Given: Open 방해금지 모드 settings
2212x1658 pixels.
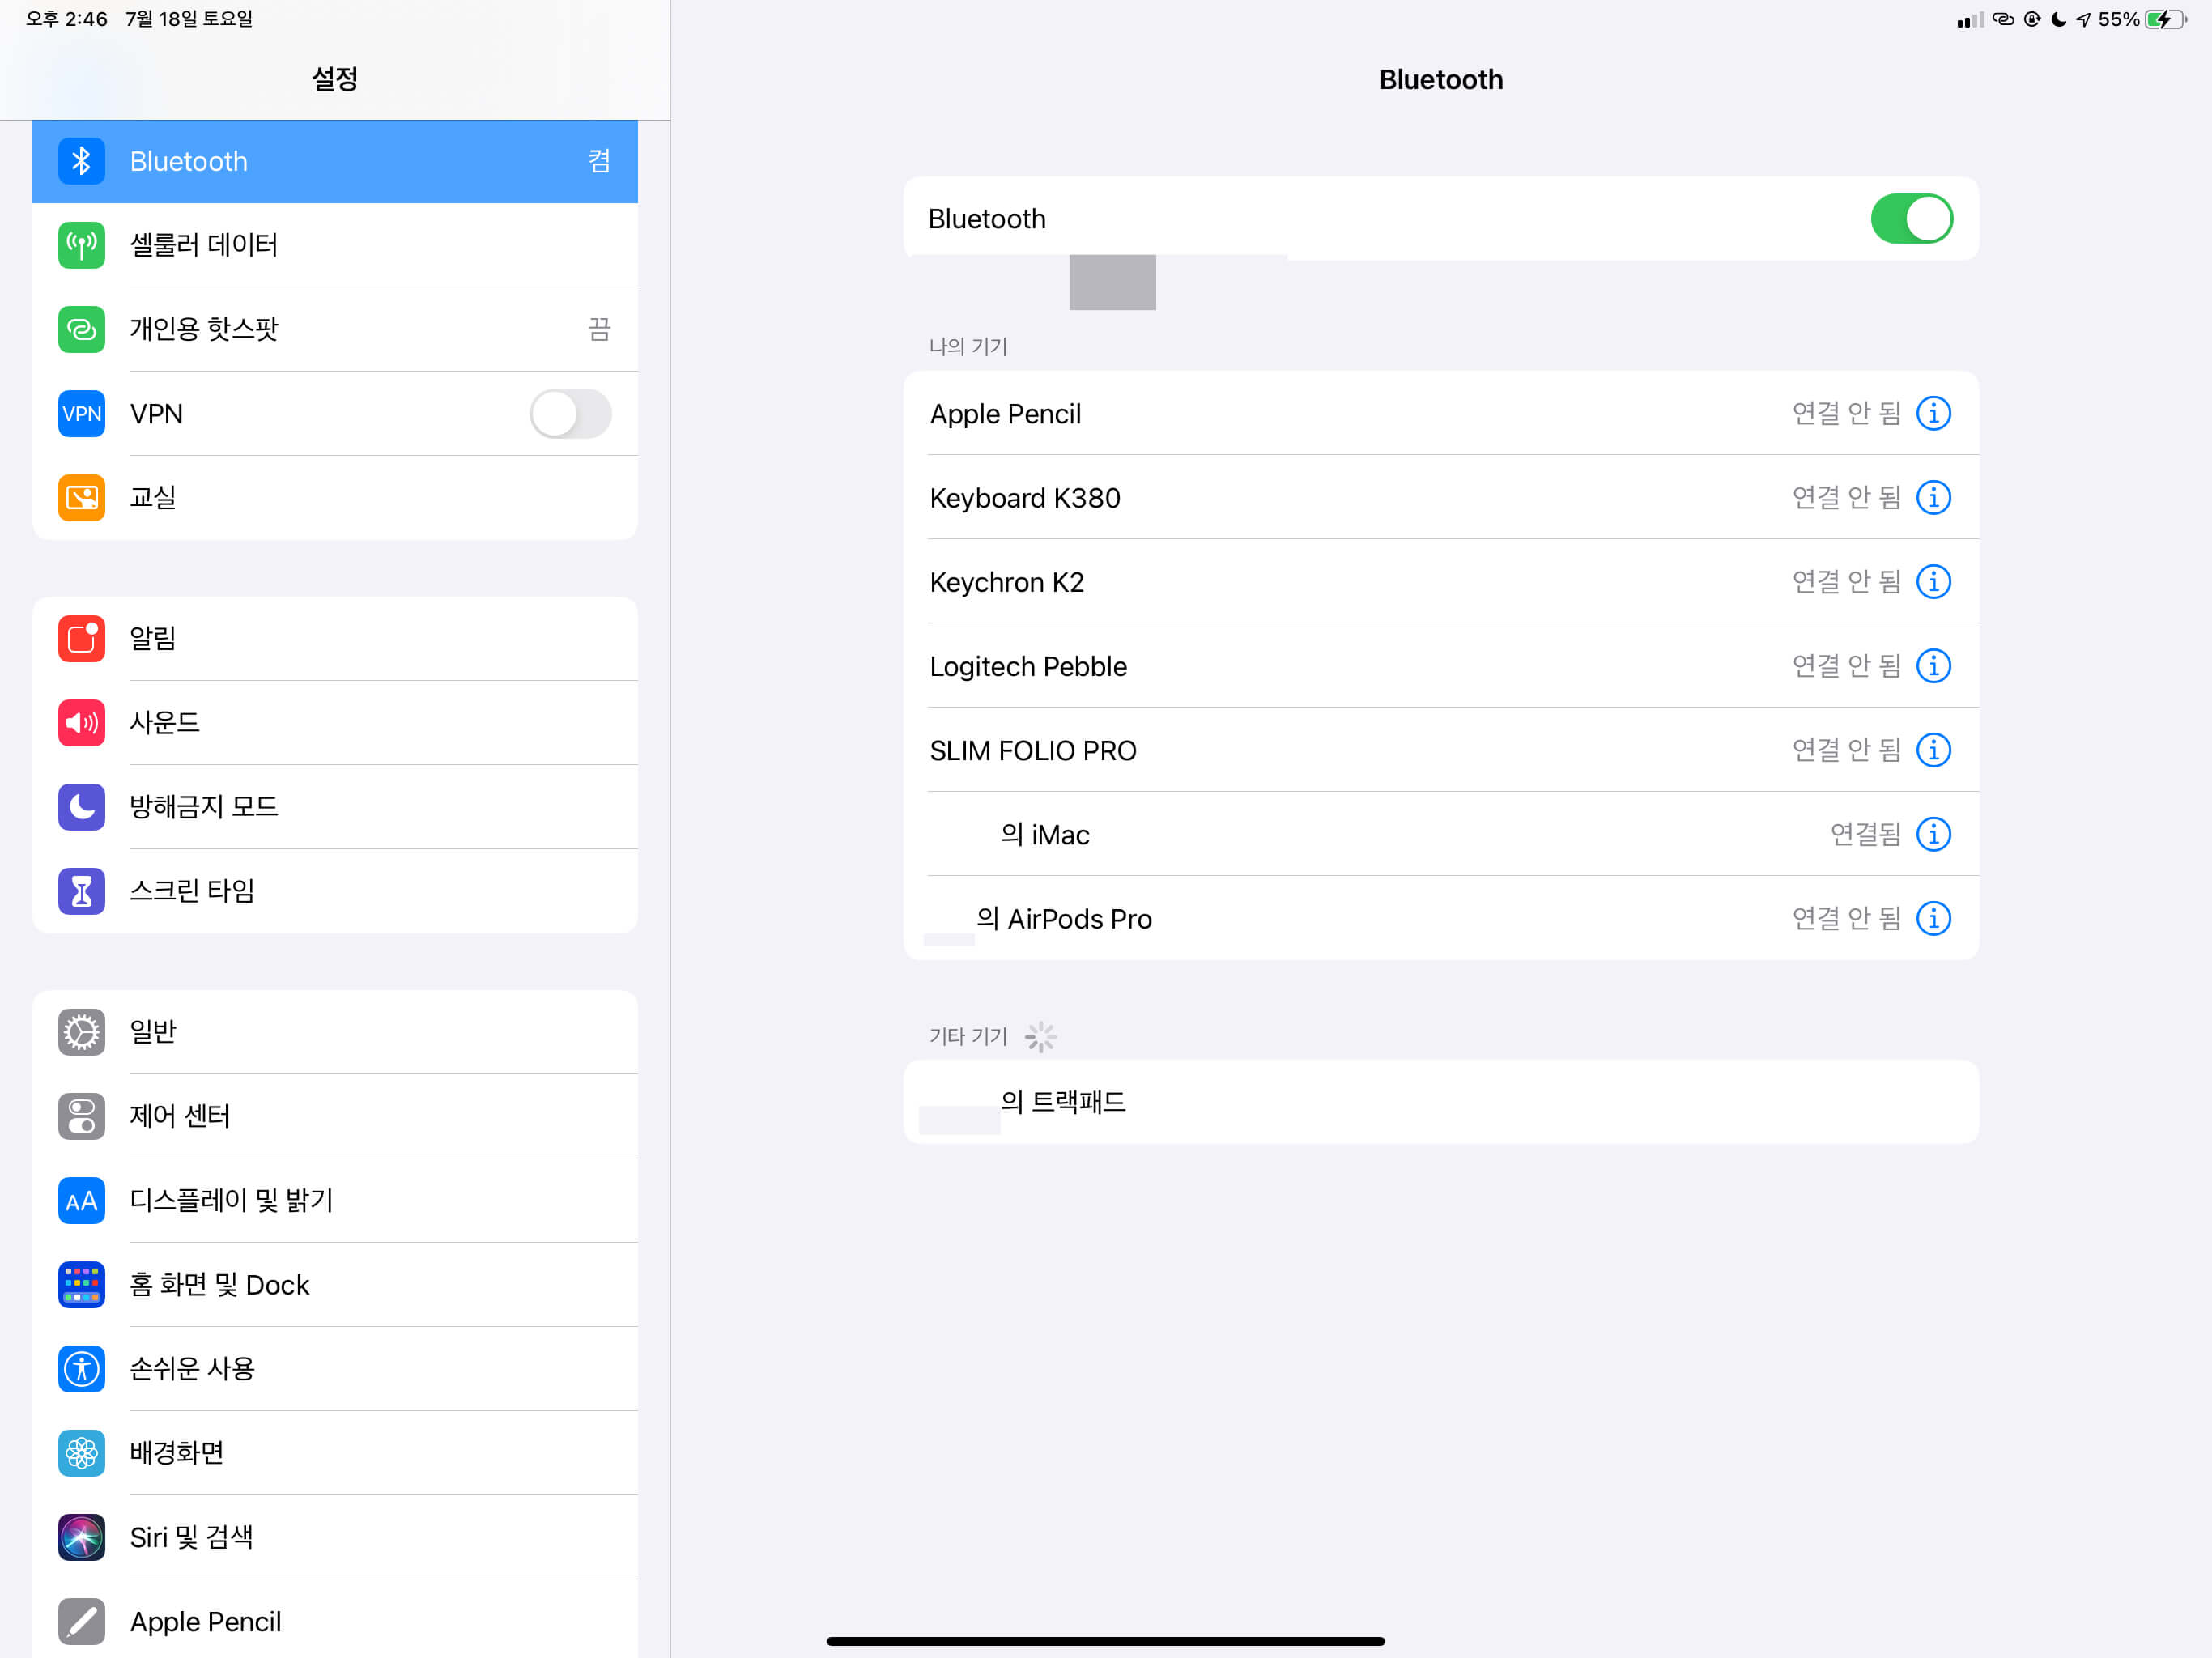Looking at the screenshot, I should tap(335, 806).
